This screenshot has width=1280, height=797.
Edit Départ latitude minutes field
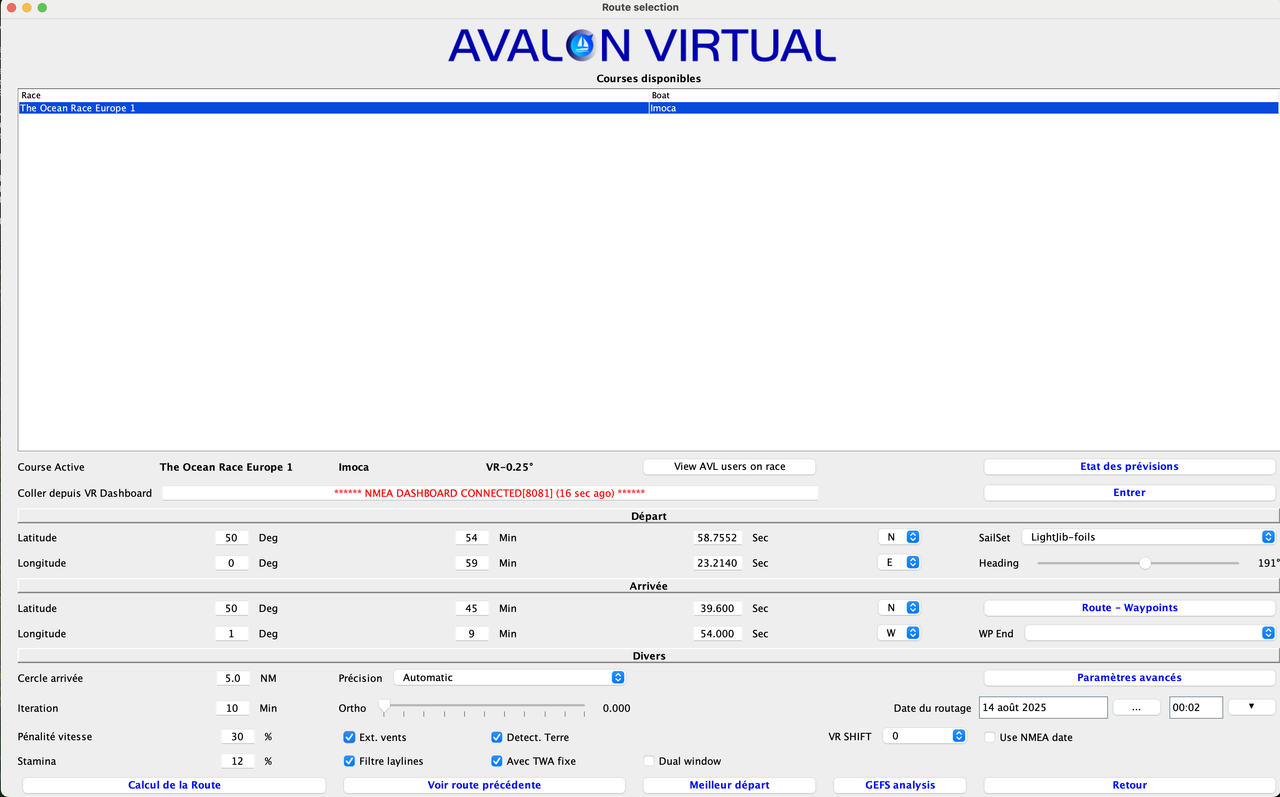coord(471,538)
